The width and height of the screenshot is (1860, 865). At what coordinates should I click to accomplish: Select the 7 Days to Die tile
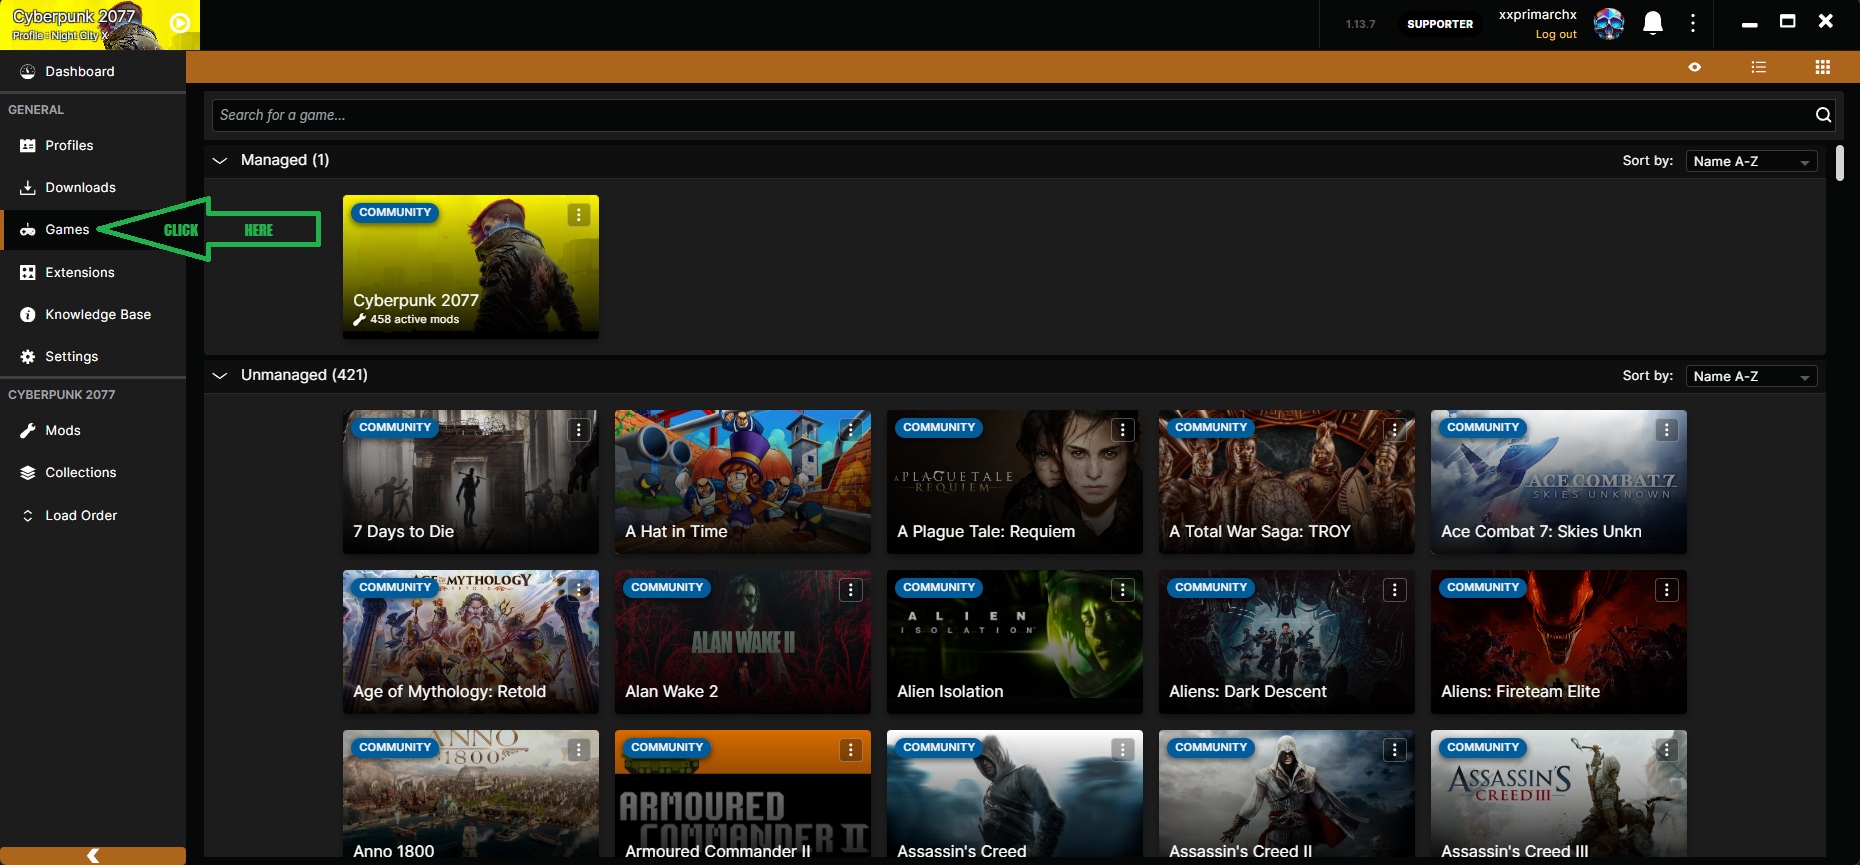pyautogui.click(x=471, y=482)
